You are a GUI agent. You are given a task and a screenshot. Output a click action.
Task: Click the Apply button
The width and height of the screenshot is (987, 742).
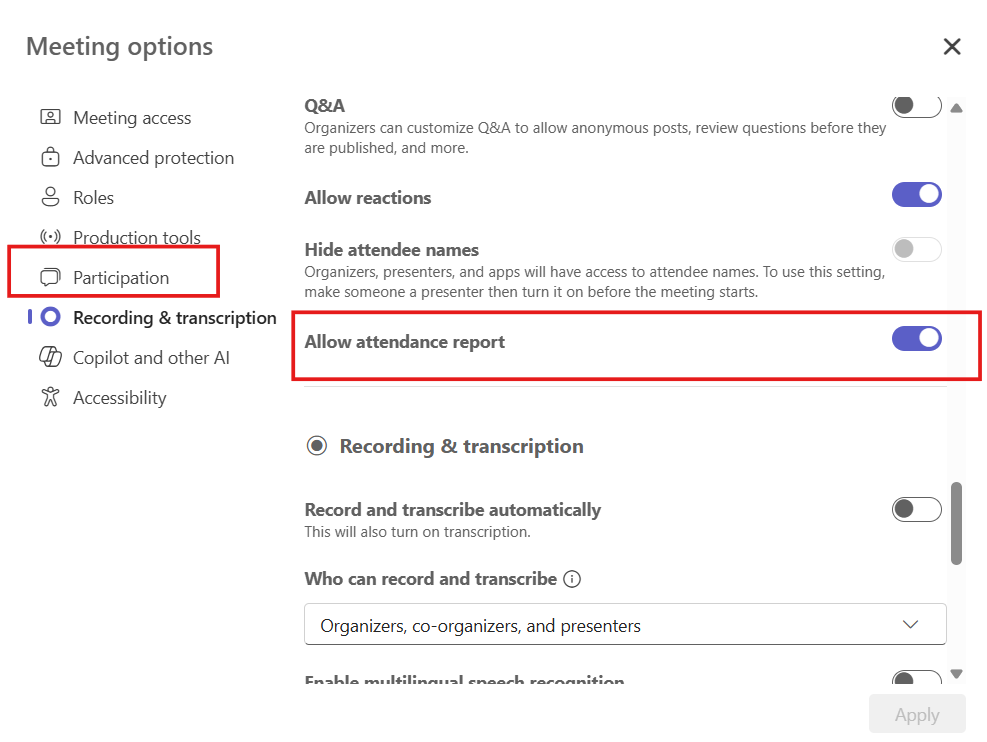coord(916,714)
